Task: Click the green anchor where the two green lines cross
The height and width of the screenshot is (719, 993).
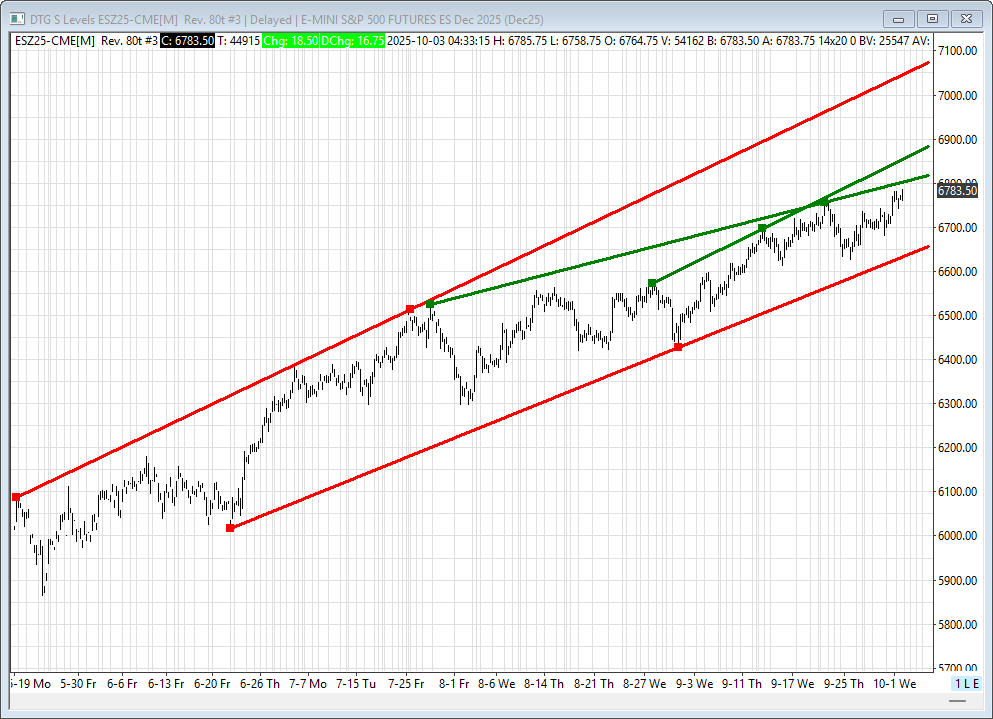Action: [824, 202]
